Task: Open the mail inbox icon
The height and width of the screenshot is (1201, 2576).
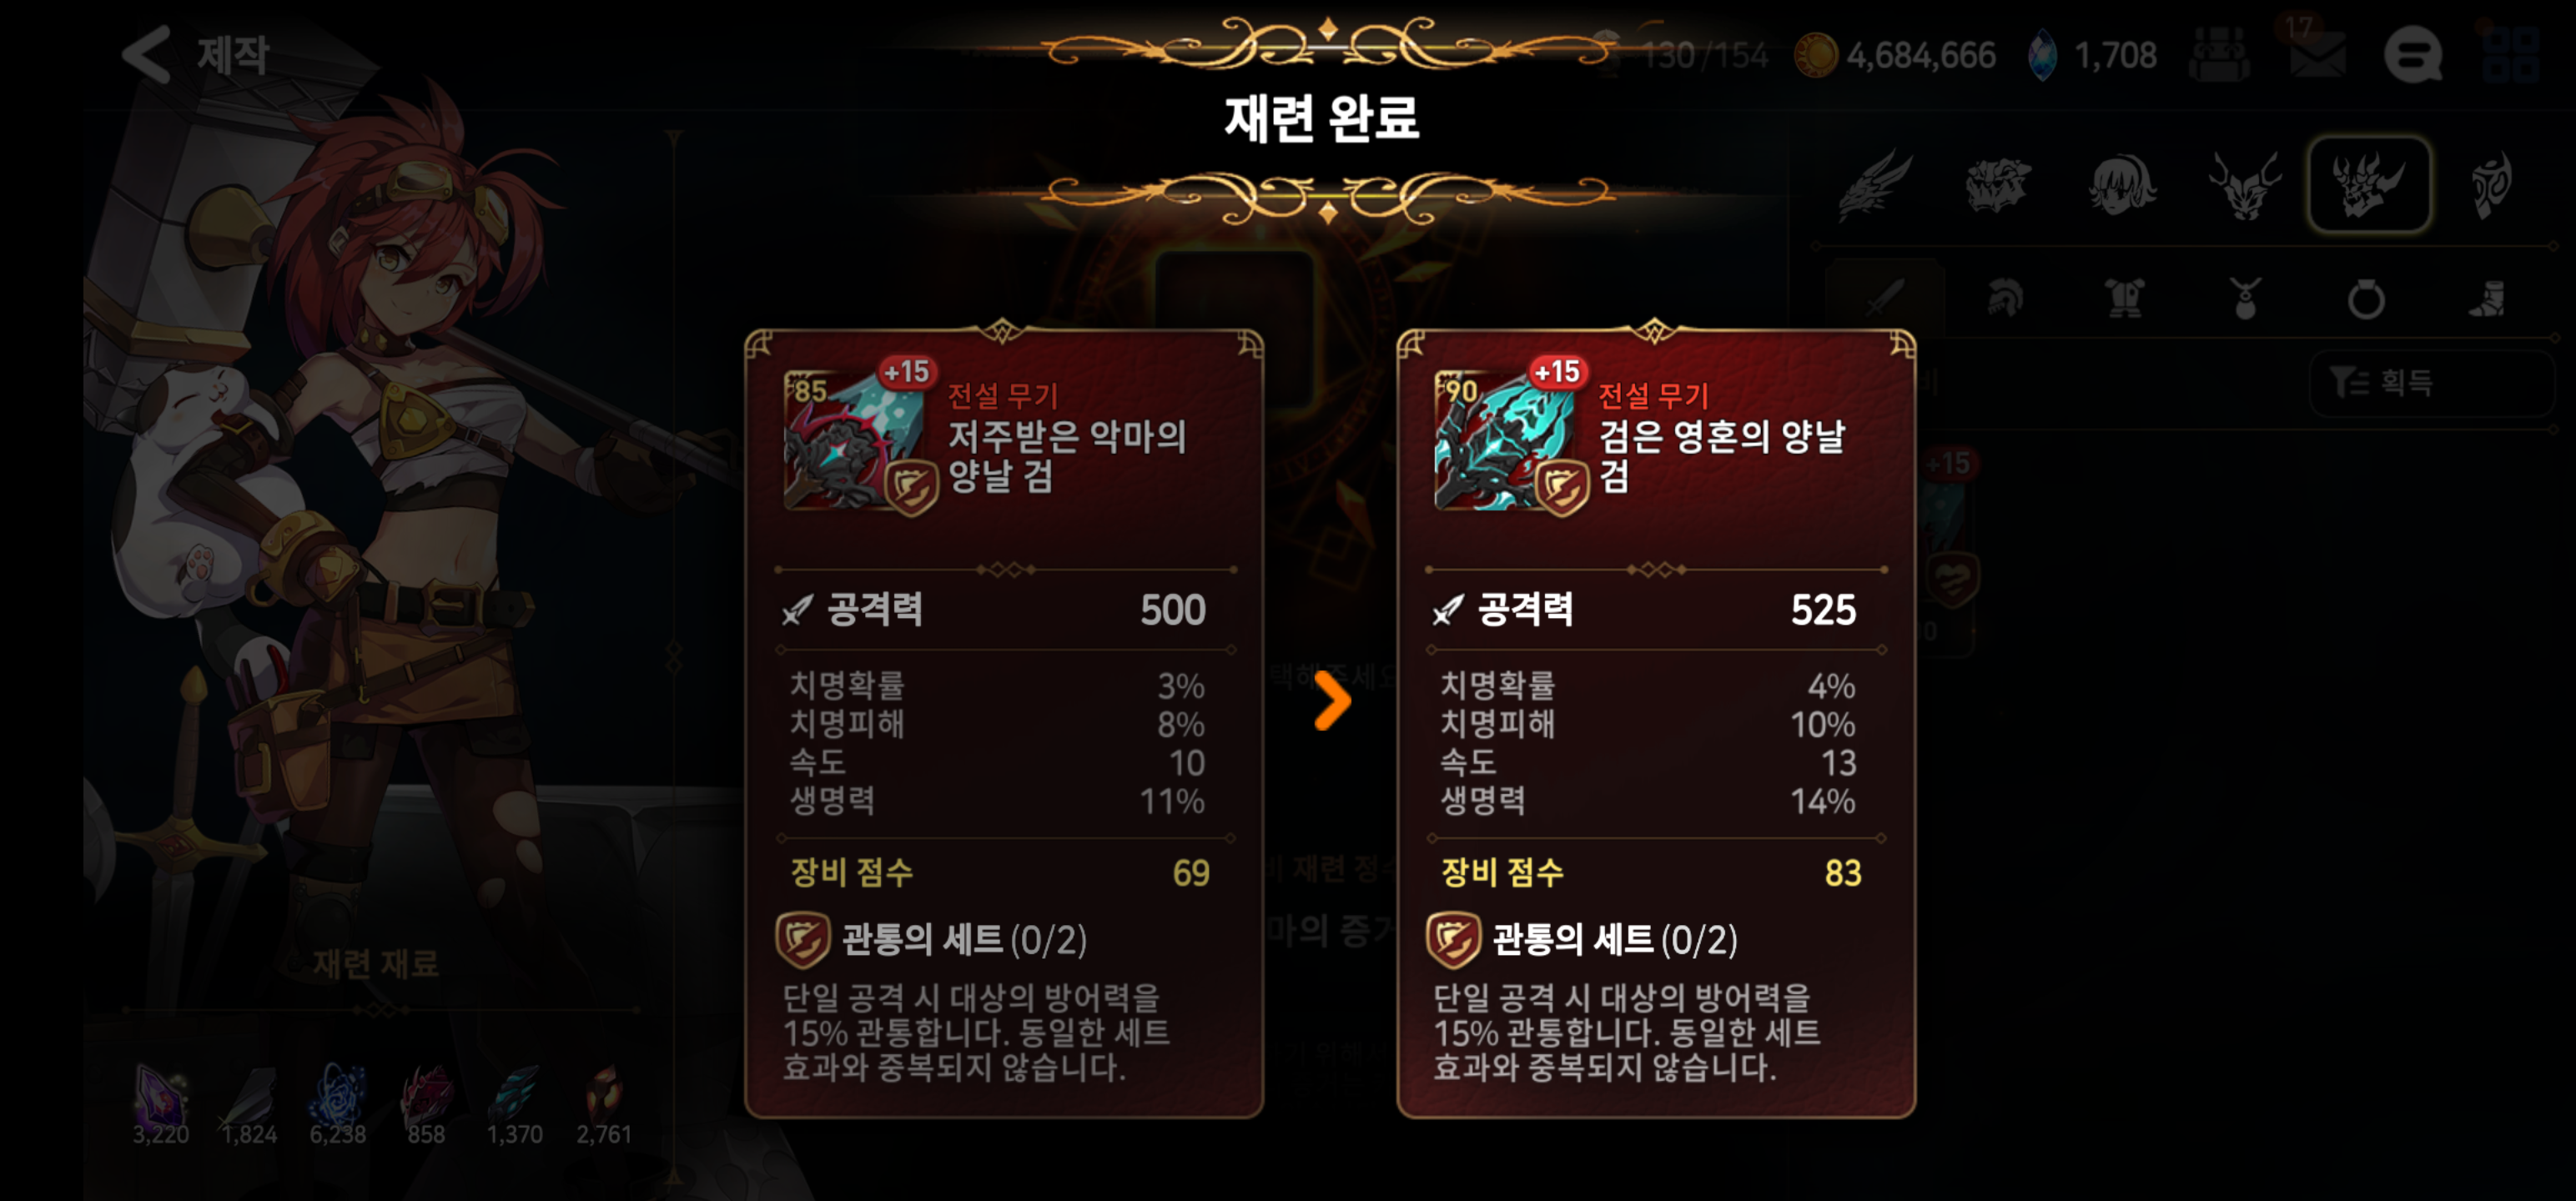Action: point(2317,55)
